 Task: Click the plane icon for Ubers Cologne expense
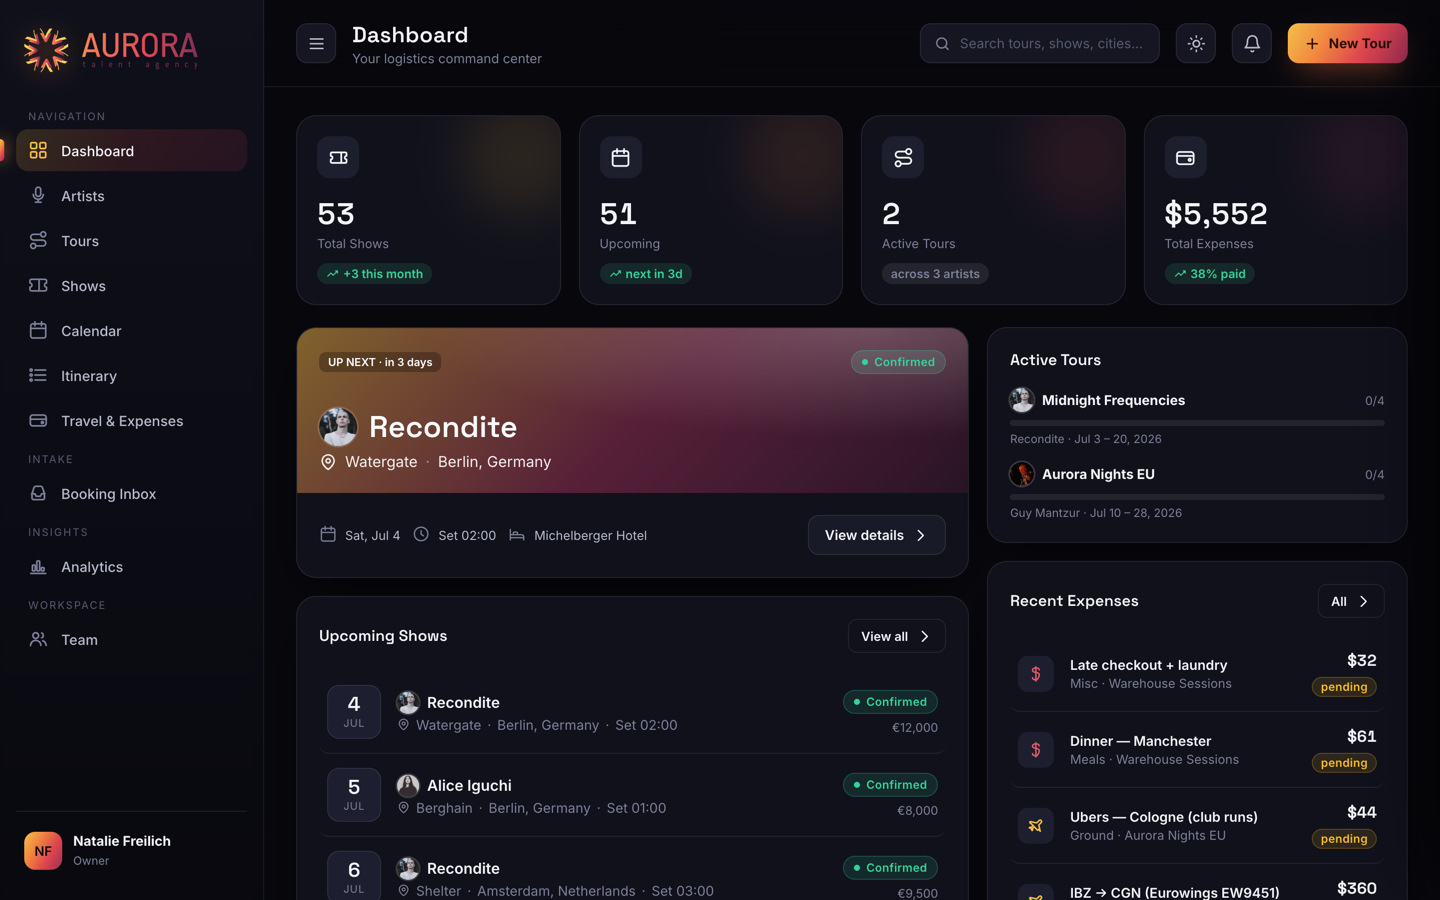pyautogui.click(x=1036, y=826)
